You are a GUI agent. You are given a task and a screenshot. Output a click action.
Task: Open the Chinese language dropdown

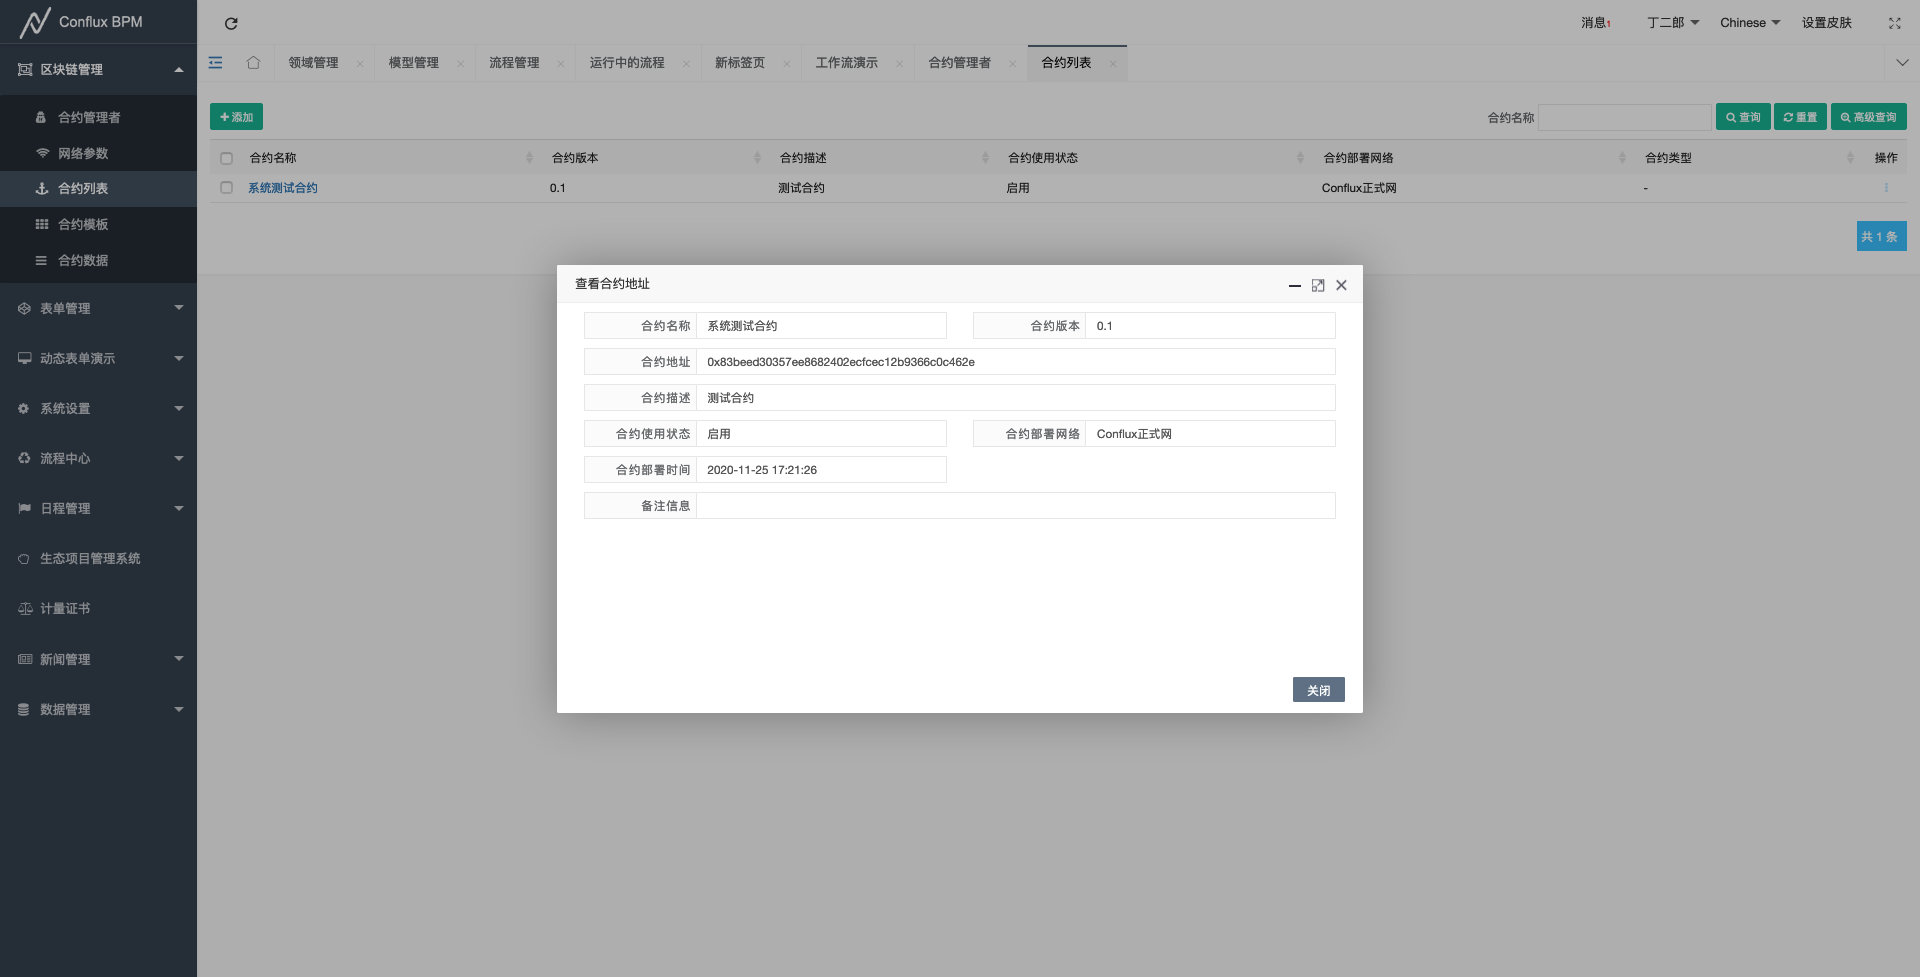click(1750, 23)
